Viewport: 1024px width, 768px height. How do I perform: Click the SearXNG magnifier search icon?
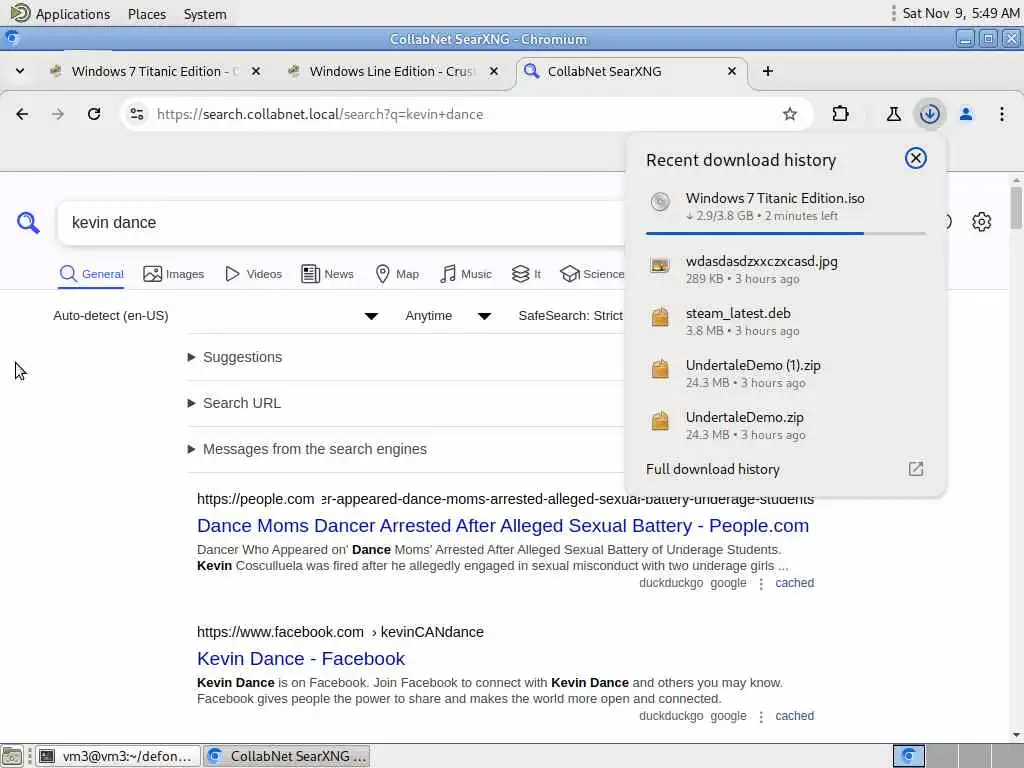pyautogui.click(x=27, y=223)
